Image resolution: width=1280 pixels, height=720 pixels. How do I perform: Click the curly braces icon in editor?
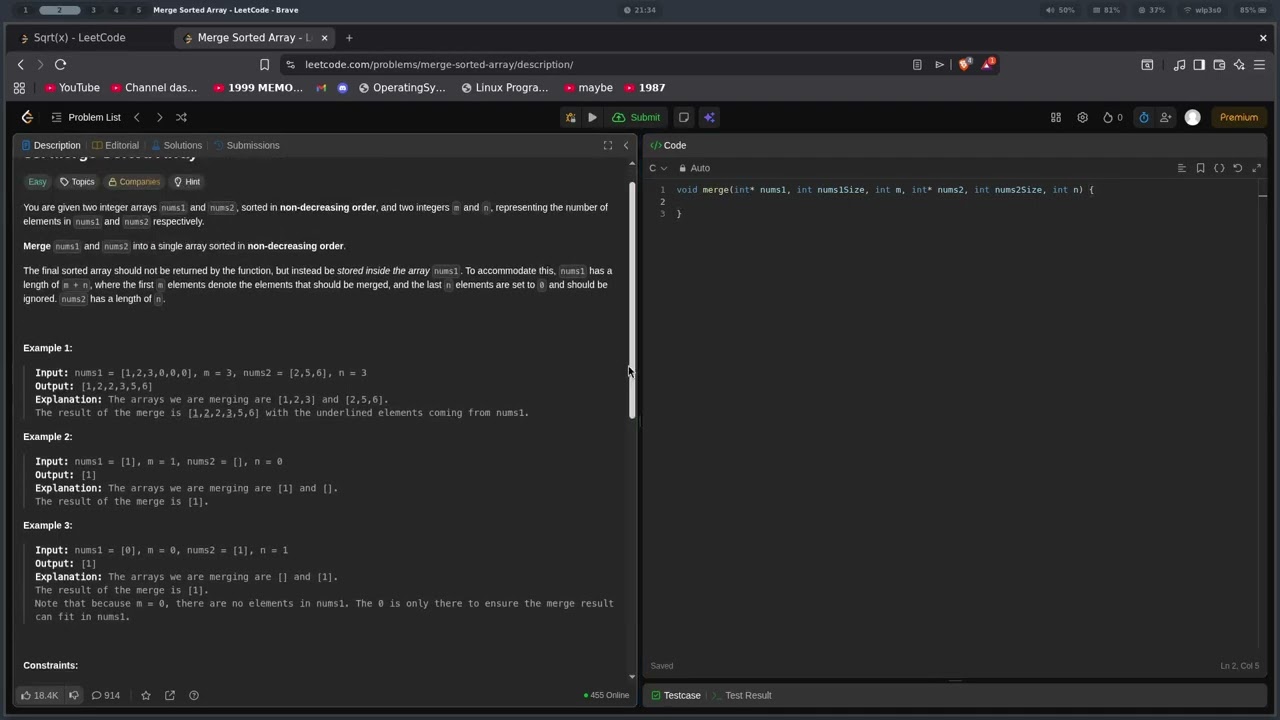pyautogui.click(x=1219, y=168)
